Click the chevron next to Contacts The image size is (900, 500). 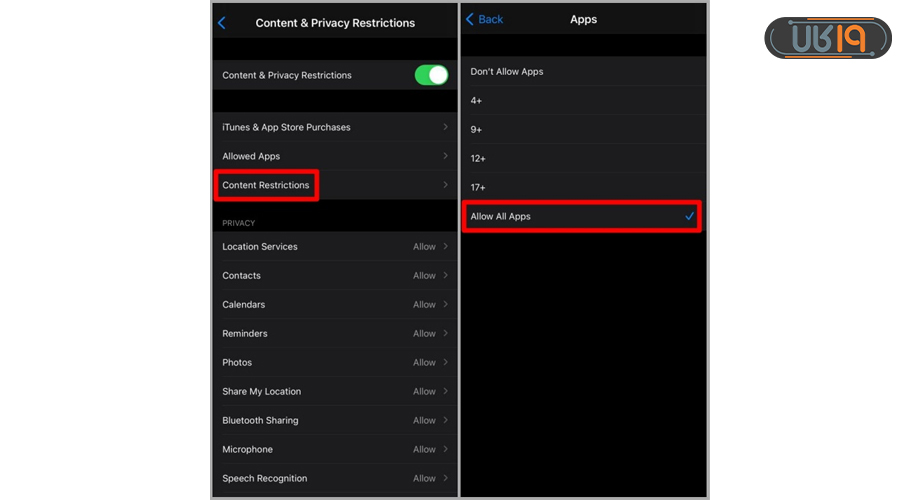(x=445, y=276)
